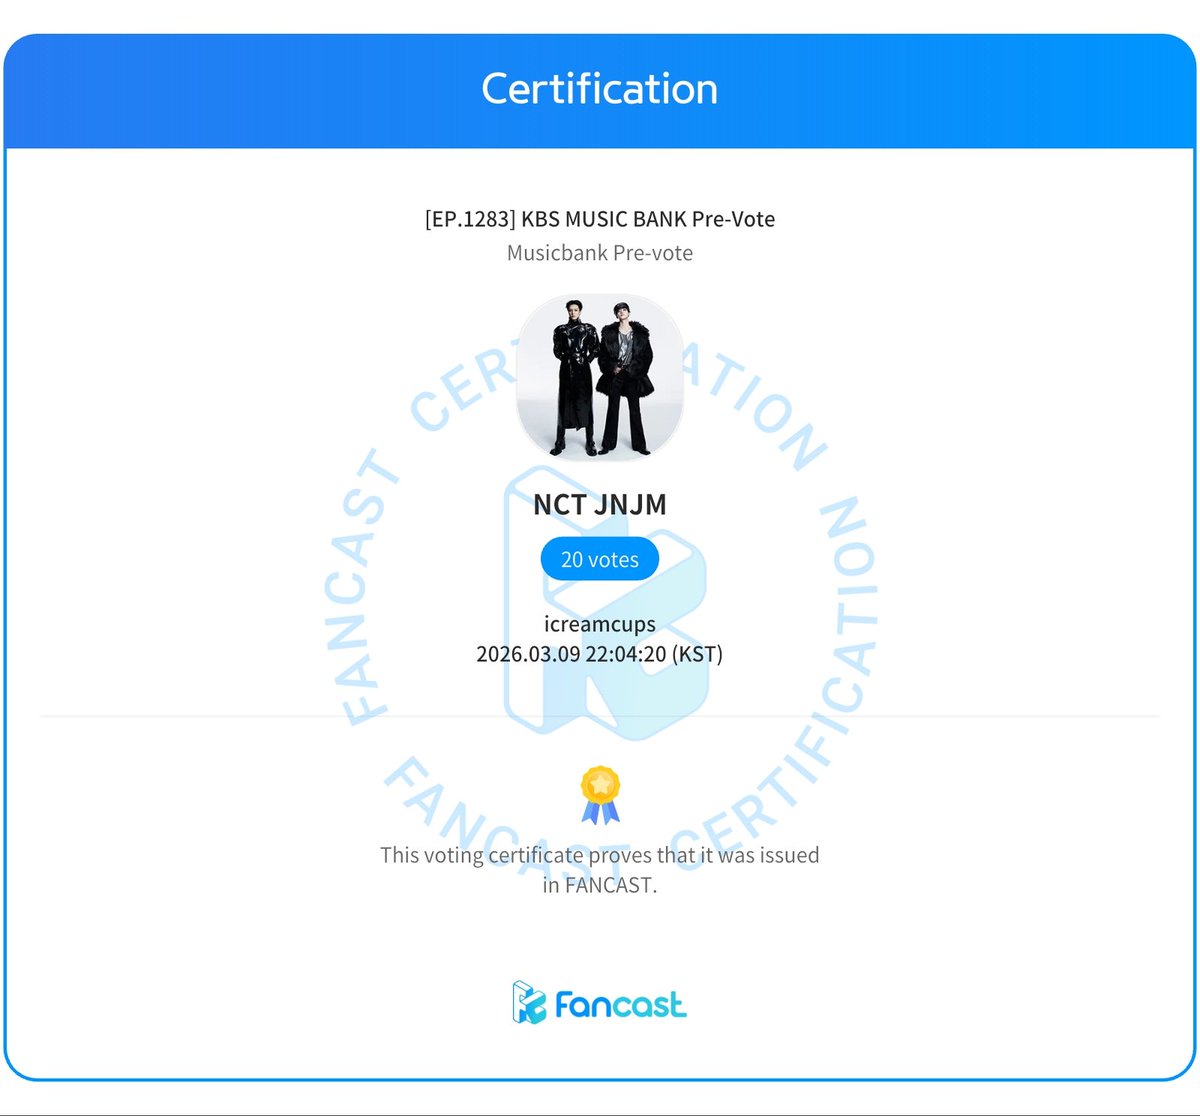
Task: Click the 20 votes badge
Action: click(x=600, y=559)
